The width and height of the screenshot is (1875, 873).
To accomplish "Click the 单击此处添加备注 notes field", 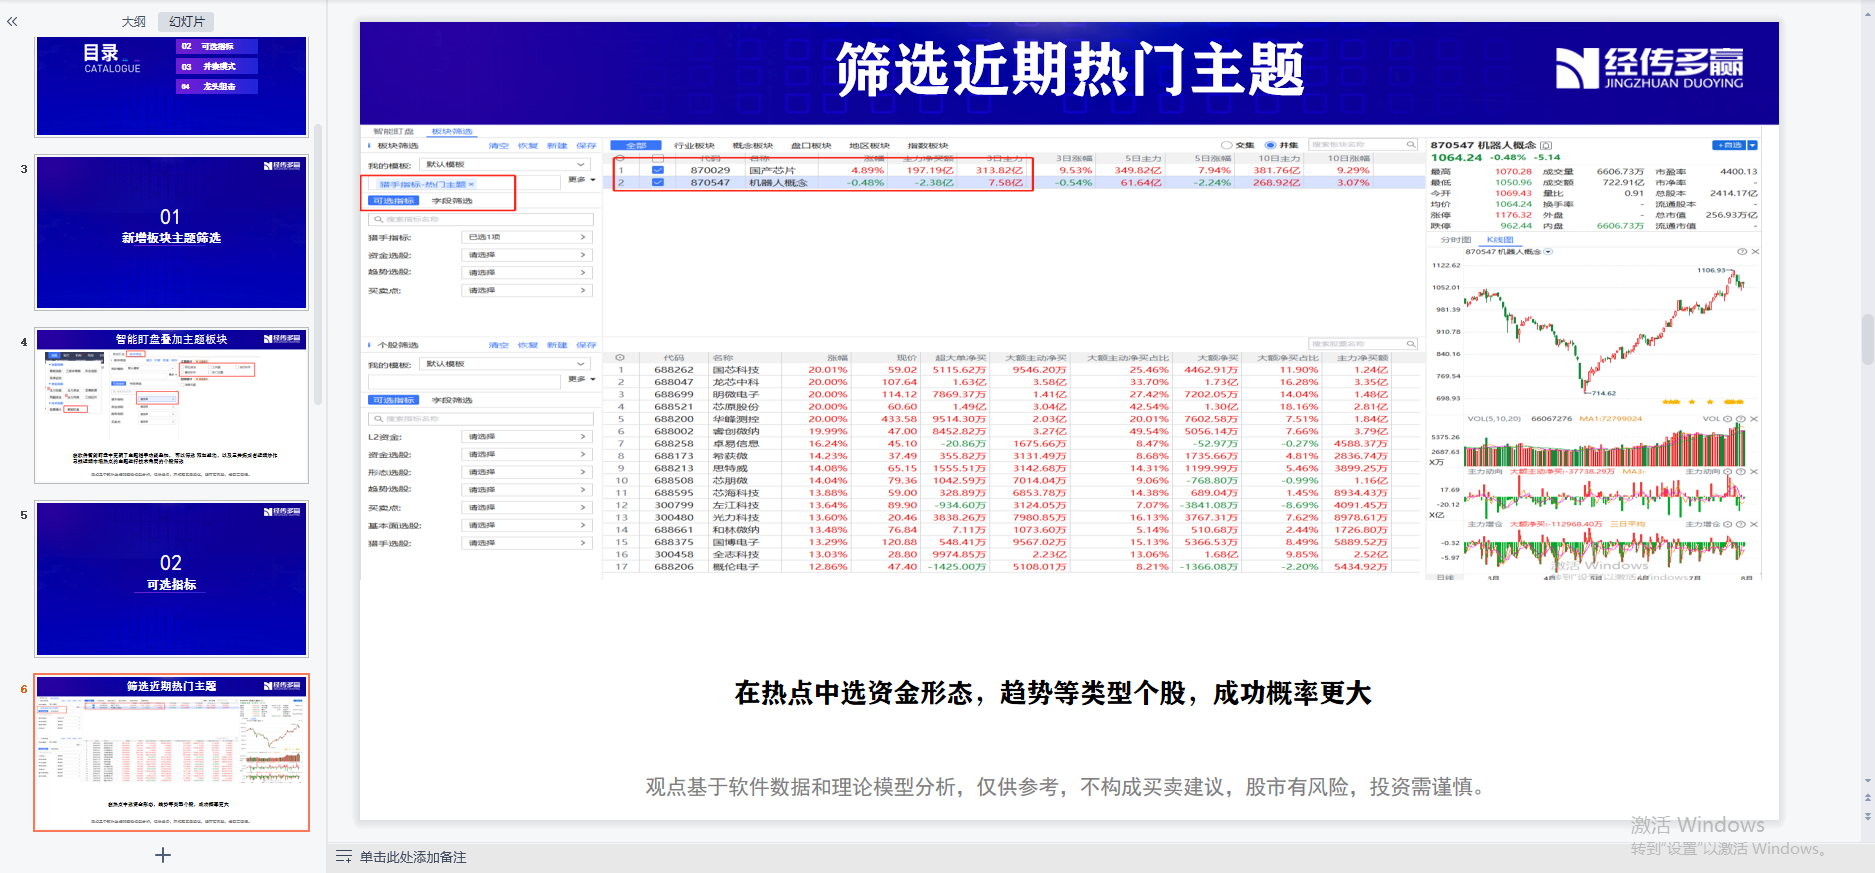I will tap(413, 857).
